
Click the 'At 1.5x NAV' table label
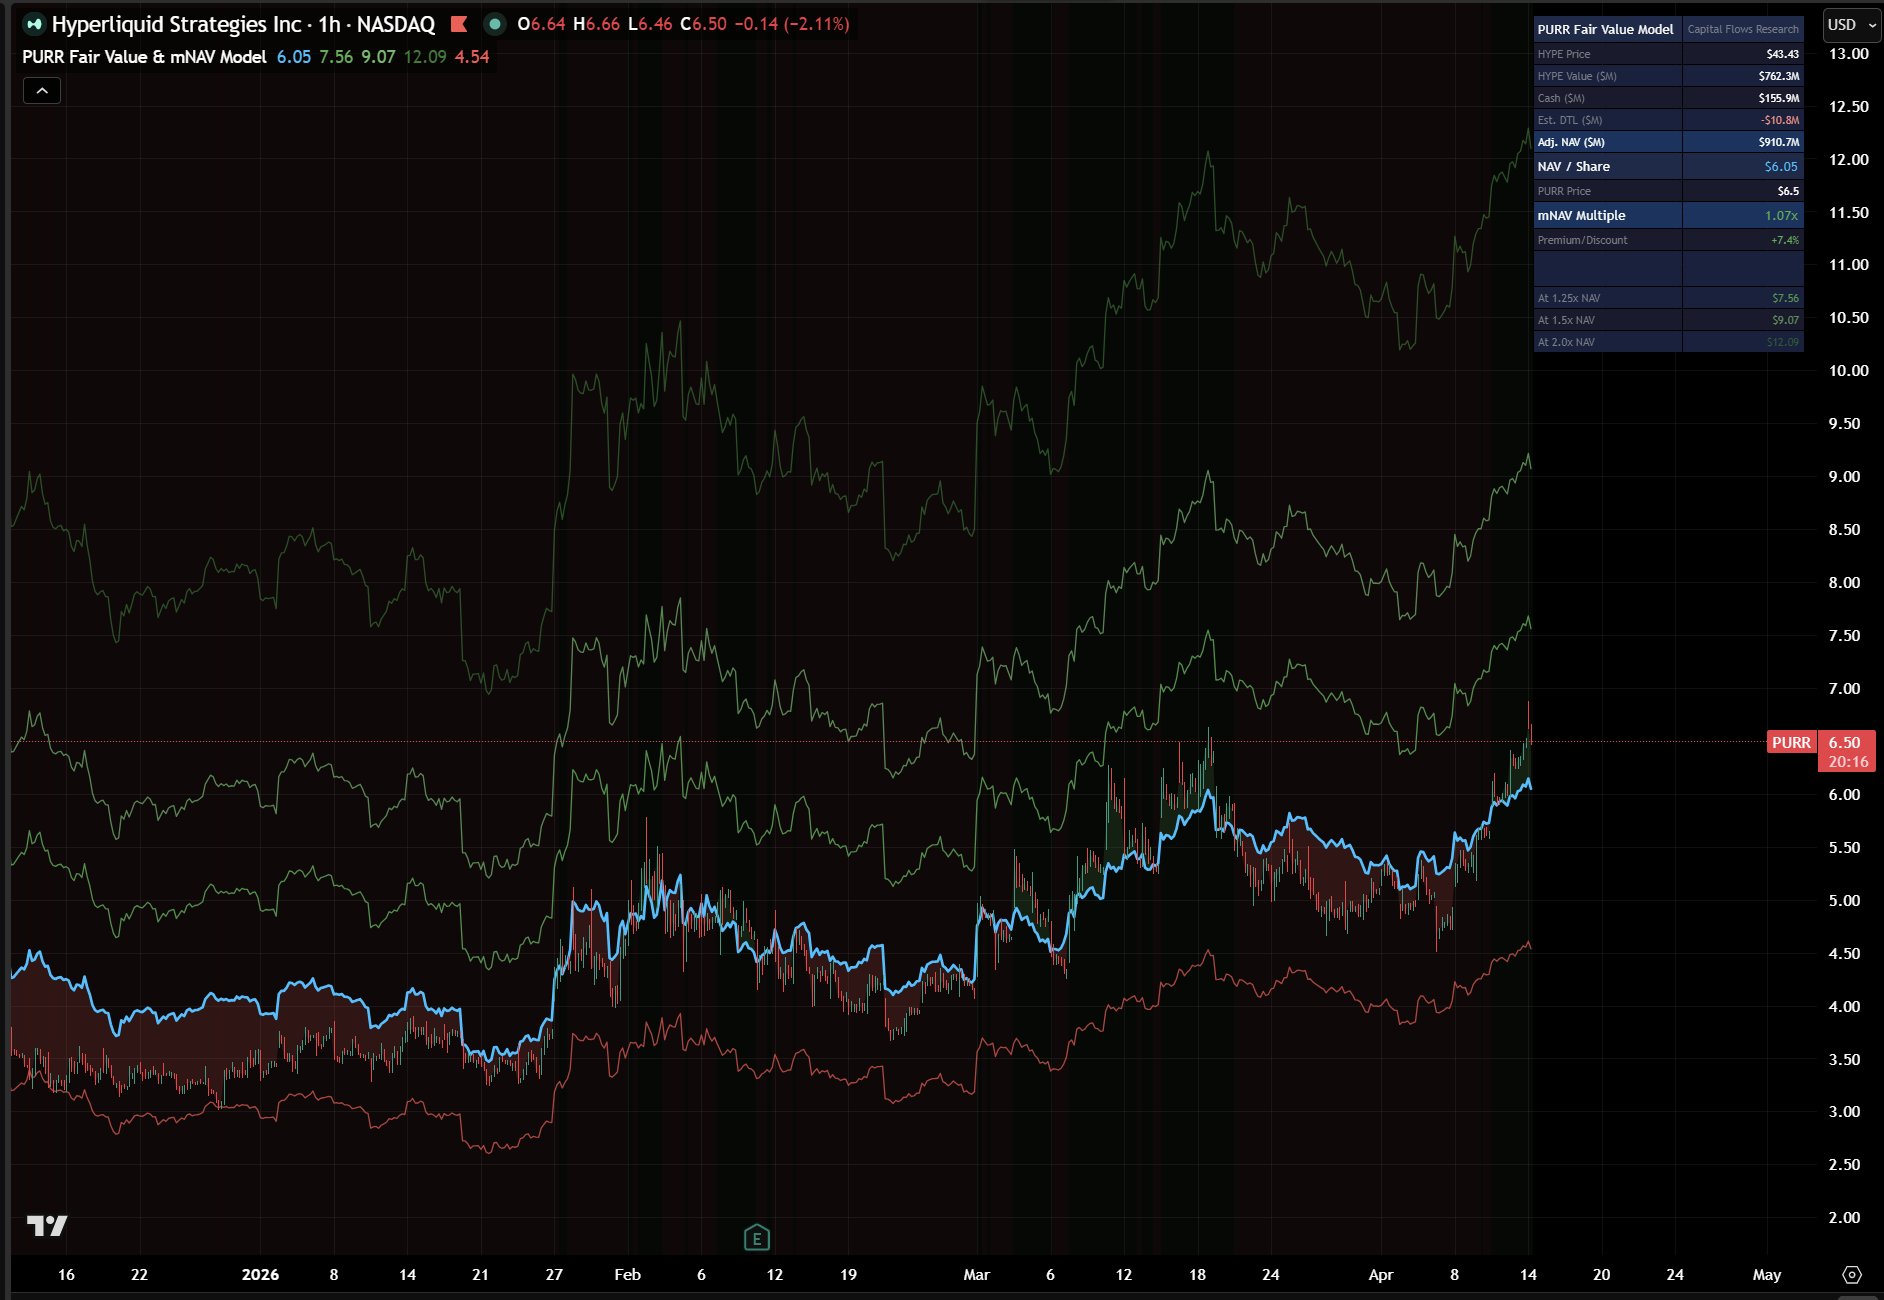(x=1567, y=320)
